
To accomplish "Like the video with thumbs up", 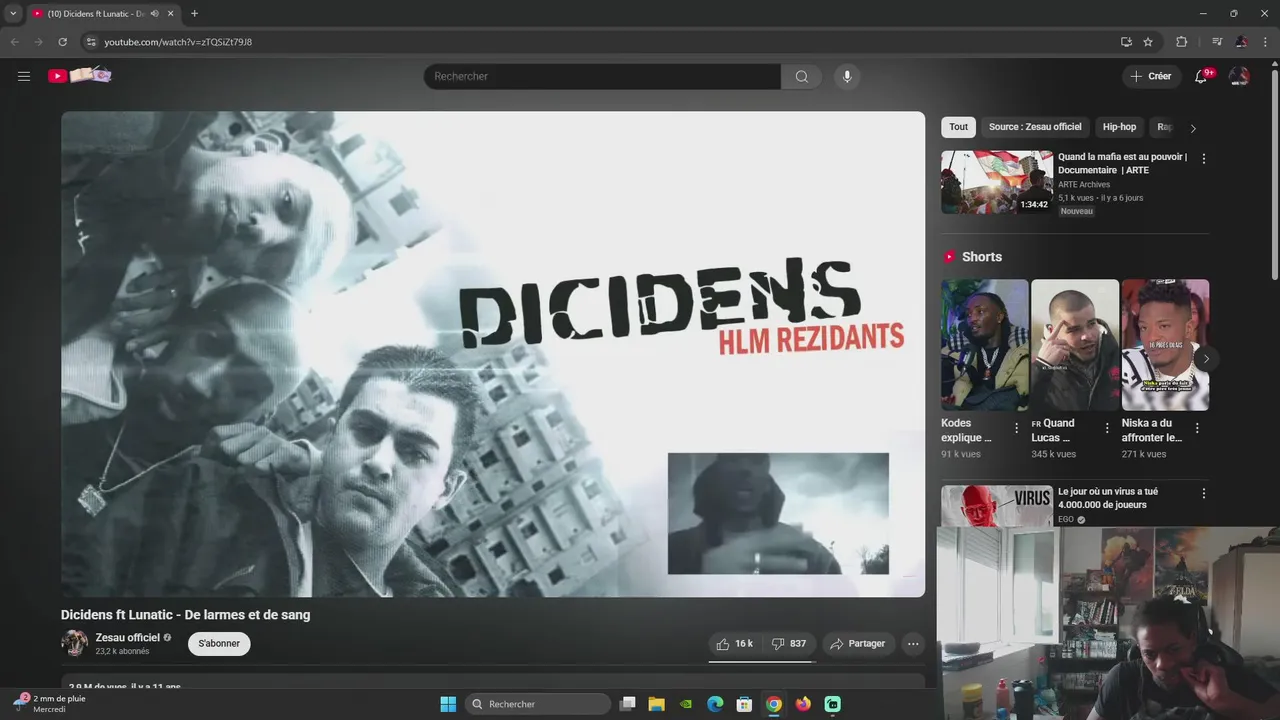I will [x=734, y=644].
